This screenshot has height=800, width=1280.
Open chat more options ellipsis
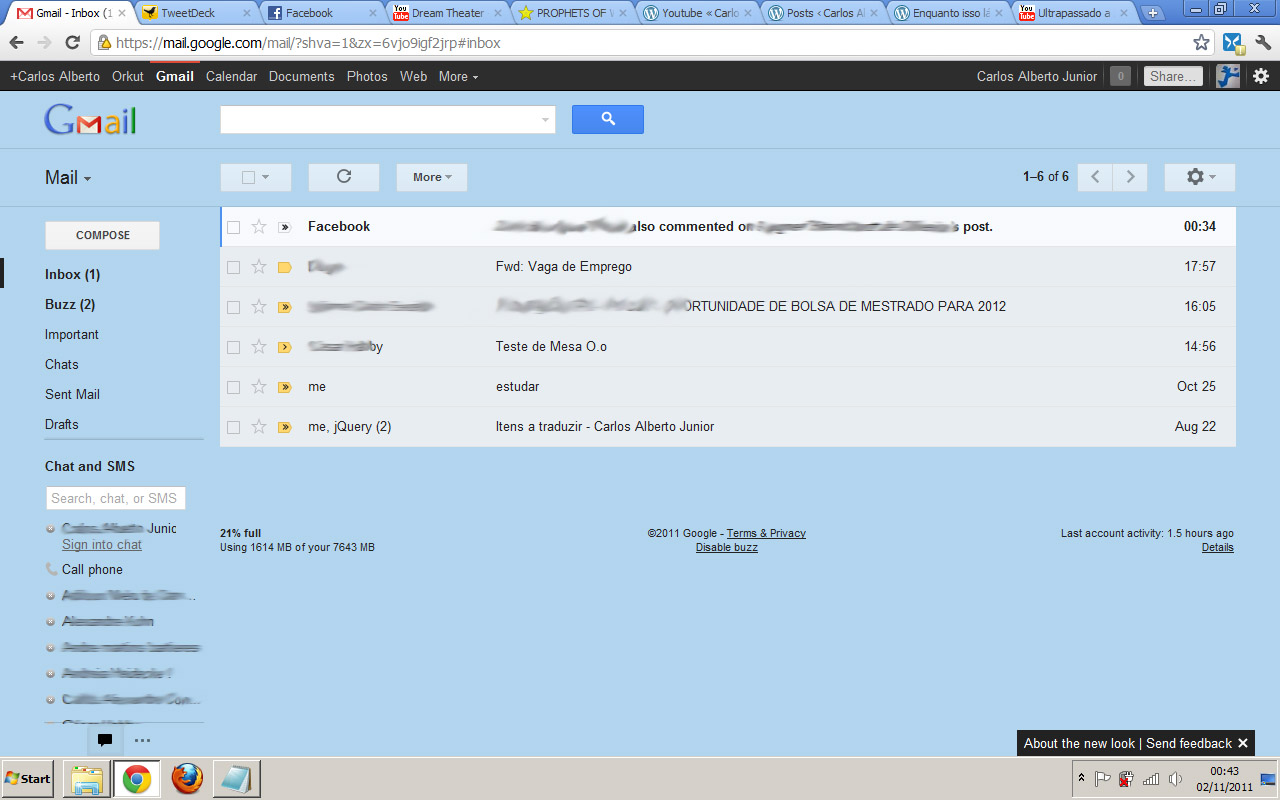coord(142,741)
